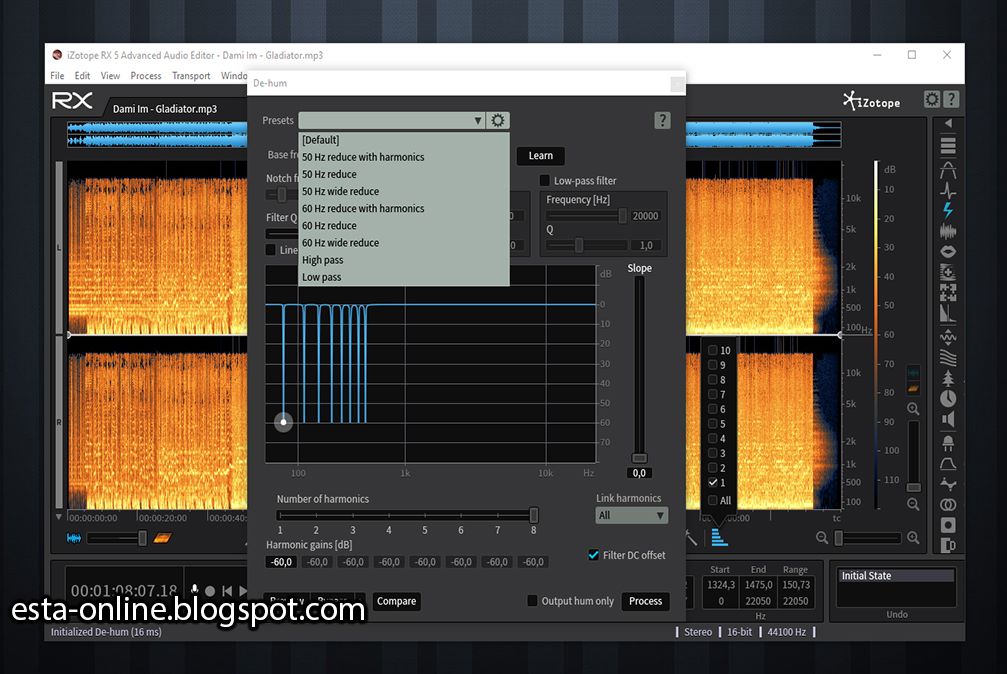
Task: Click the main window help question icon
Action: click(951, 99)
